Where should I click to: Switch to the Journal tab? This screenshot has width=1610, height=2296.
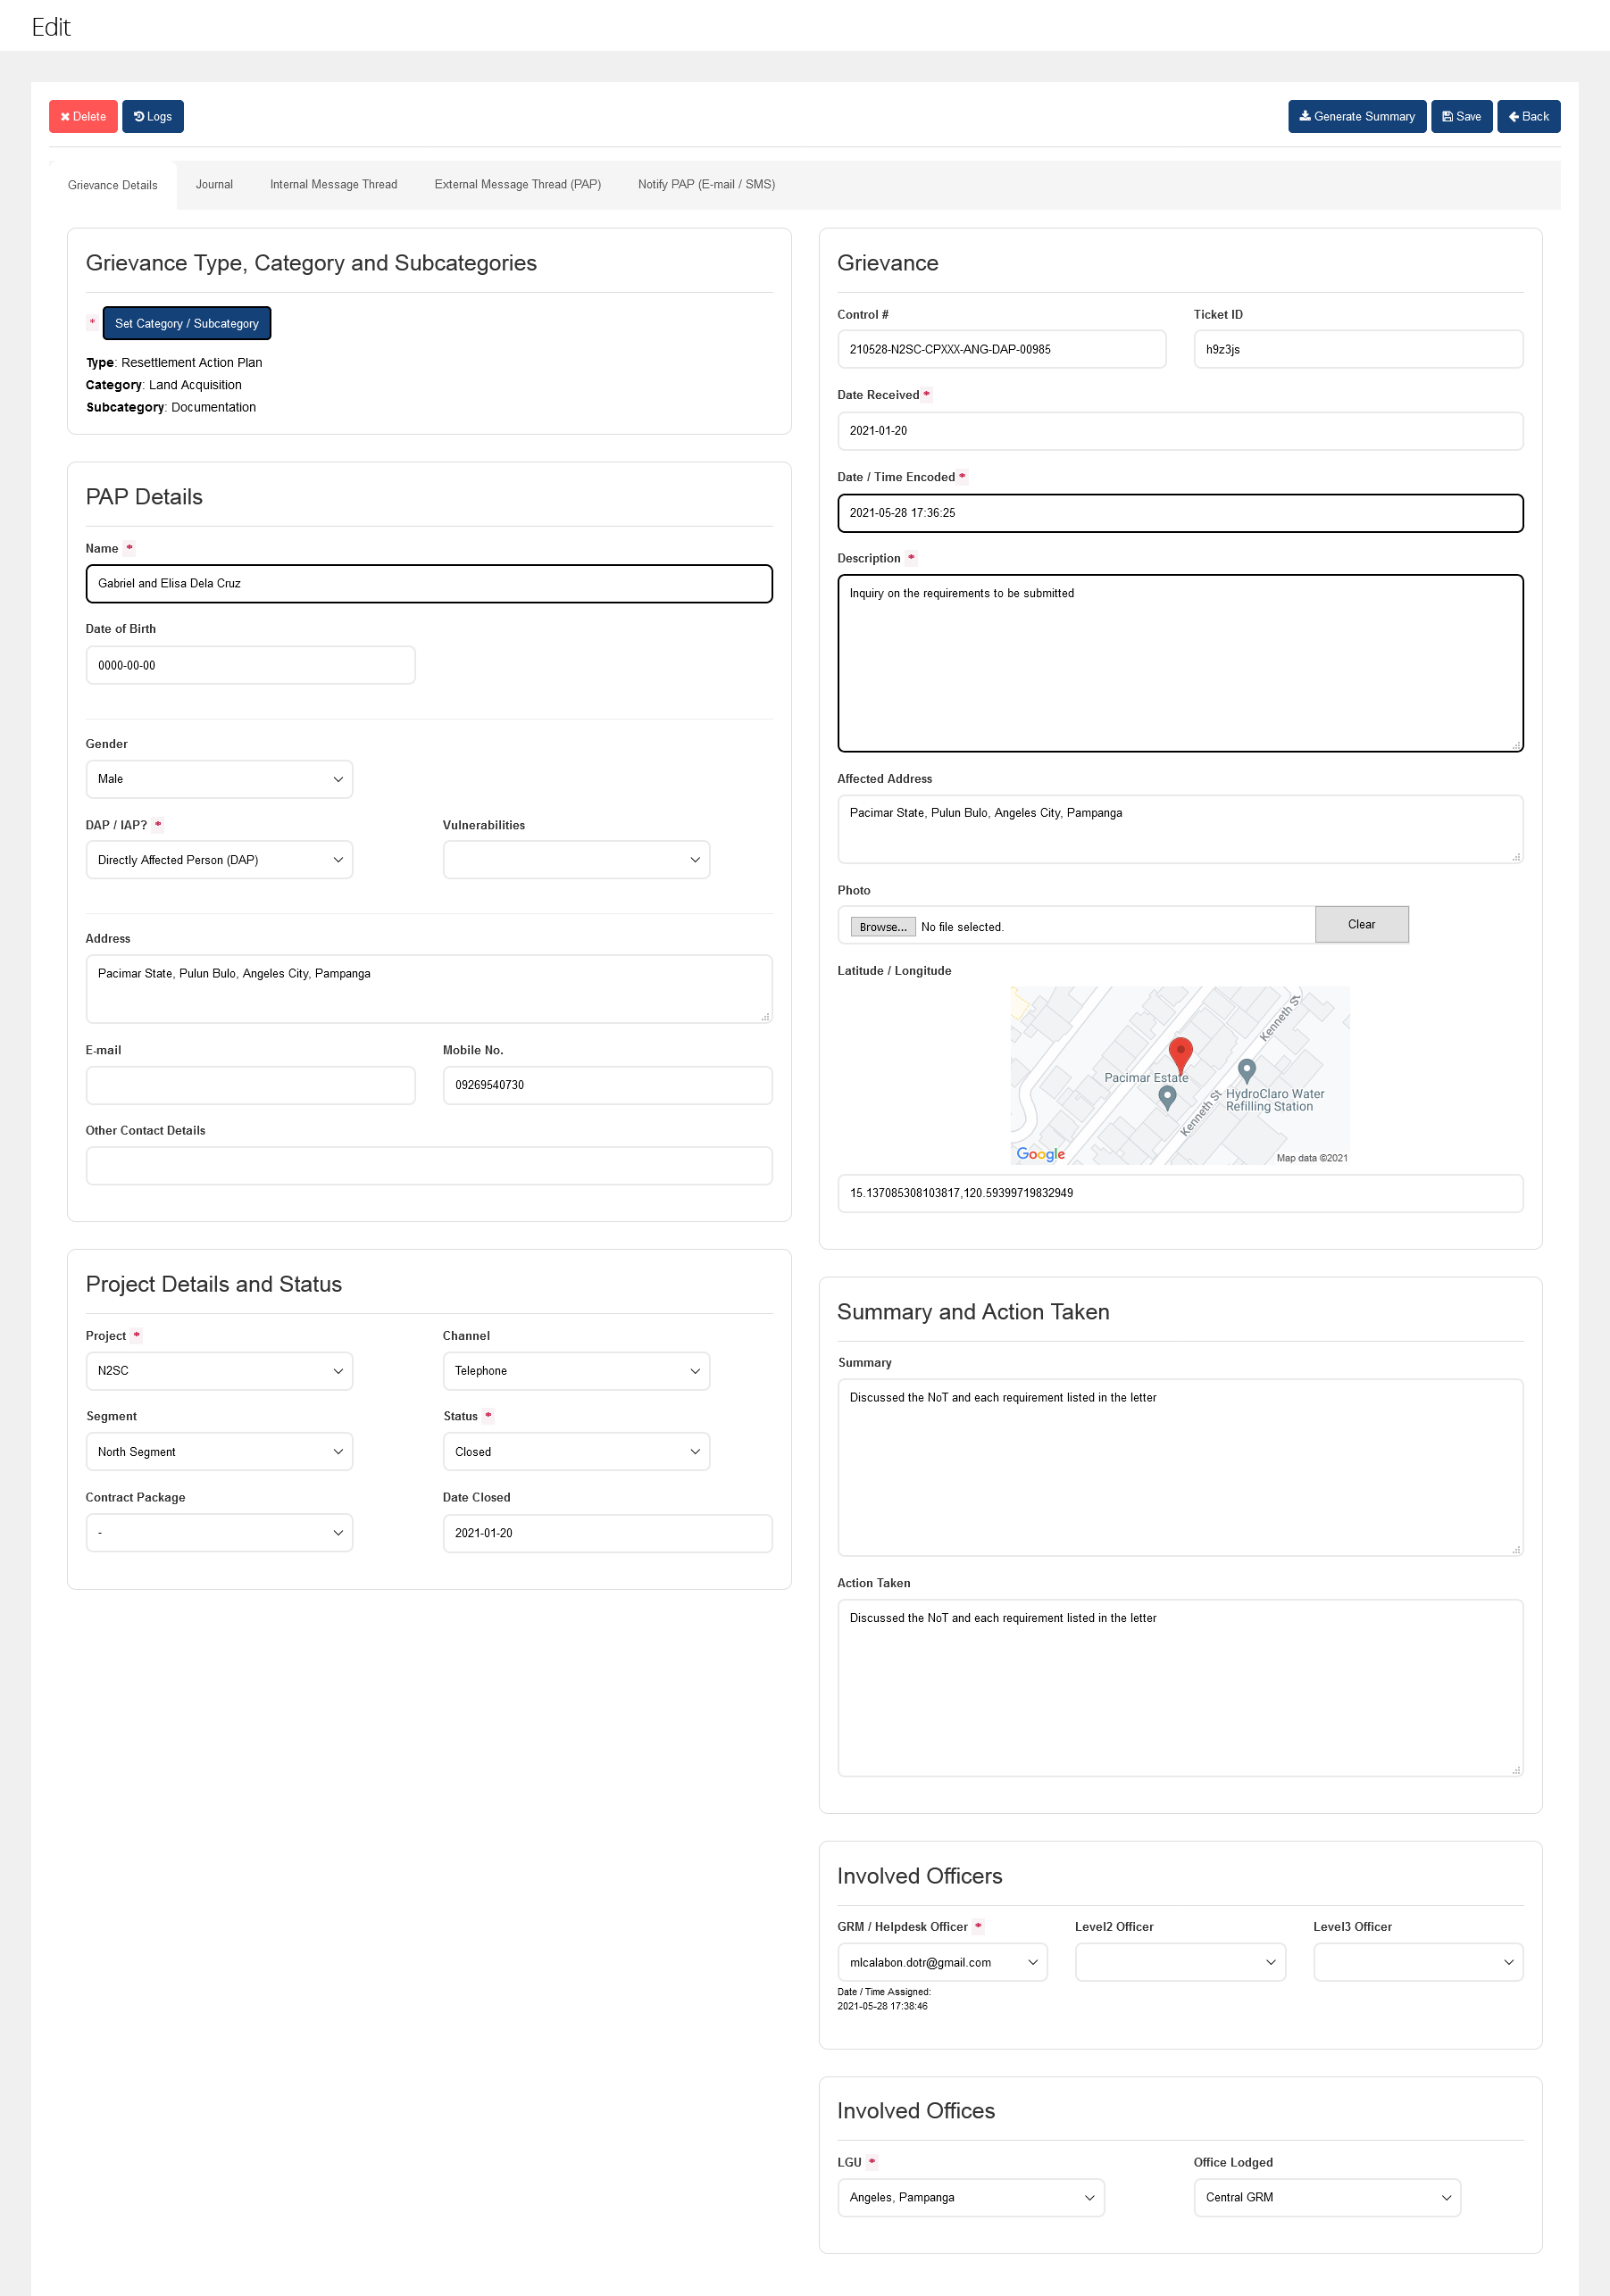[x=214, y=185]
